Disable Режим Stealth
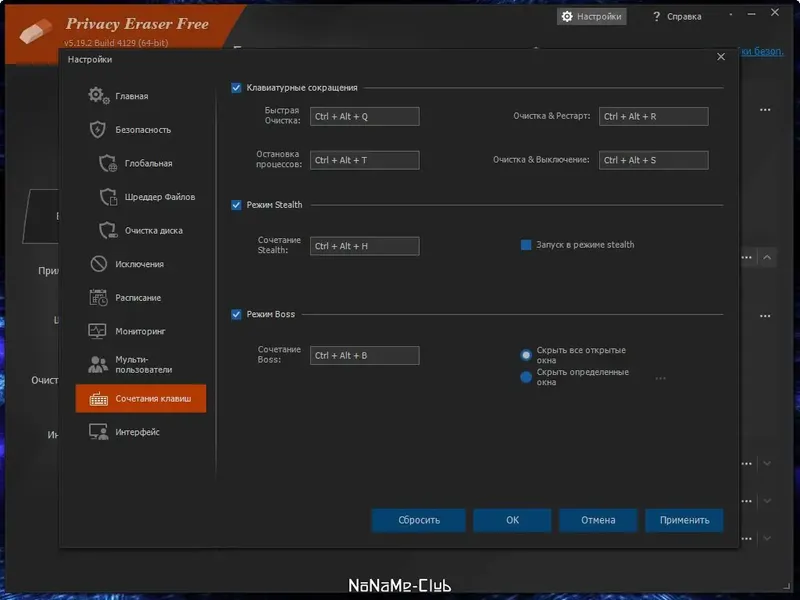Viewport: 800px width, 600px height. coord(237,204)
